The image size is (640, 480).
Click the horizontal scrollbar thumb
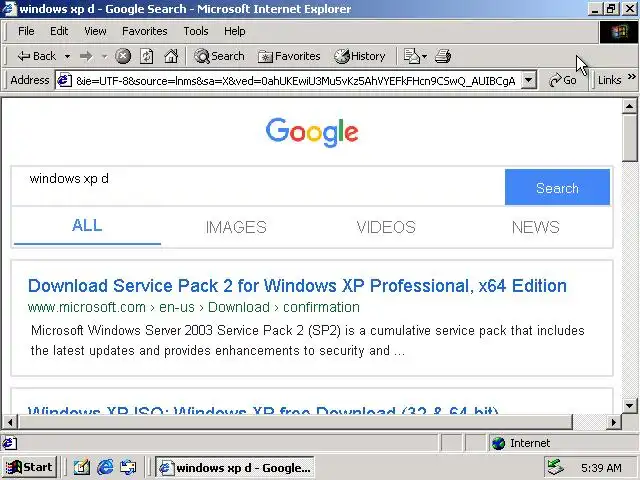click(295, 422)
